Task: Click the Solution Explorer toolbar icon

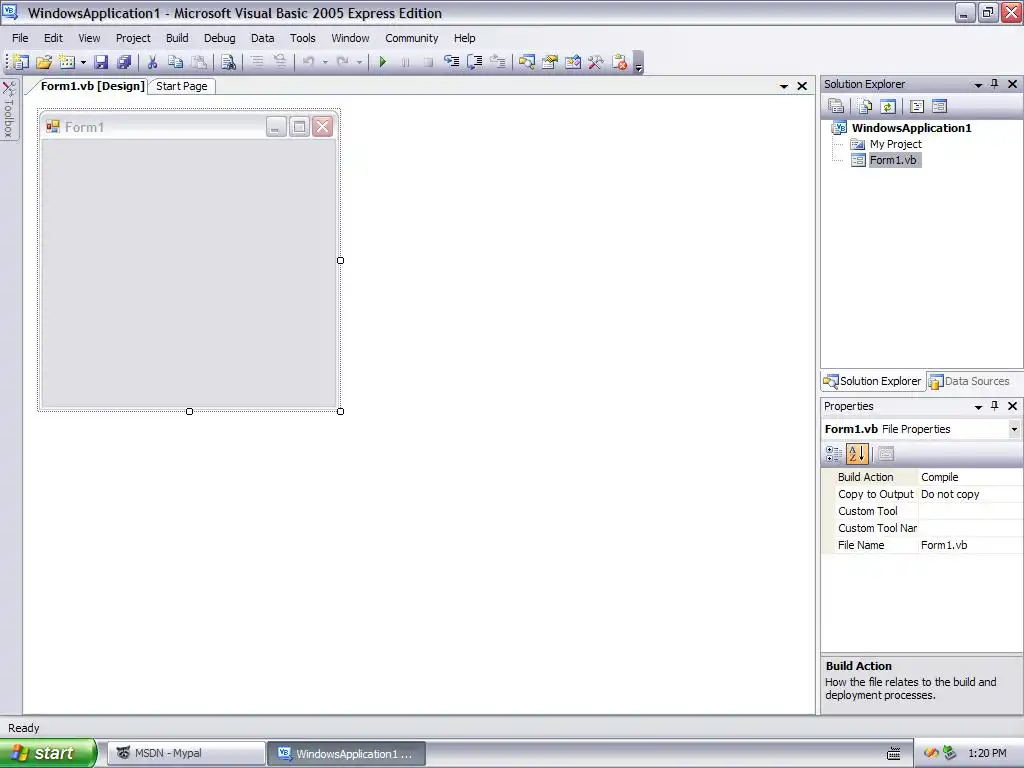Action: (x=526, y=62)
